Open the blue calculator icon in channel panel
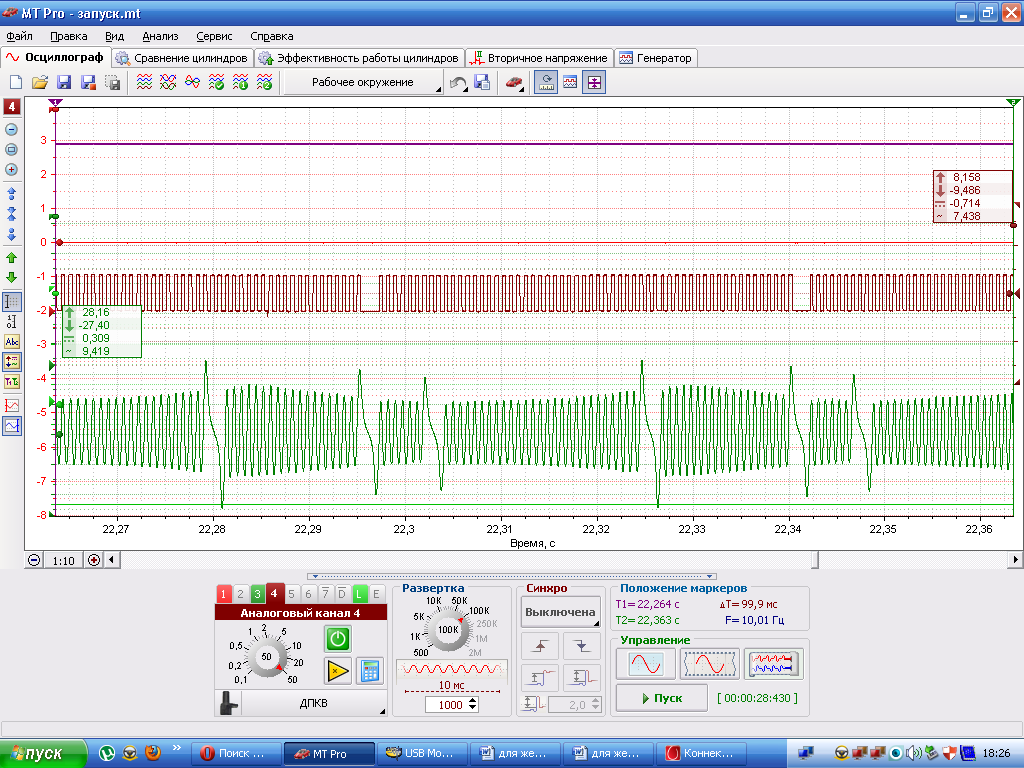This screenshot has width=1024, height=768. [x=370, y=671]
